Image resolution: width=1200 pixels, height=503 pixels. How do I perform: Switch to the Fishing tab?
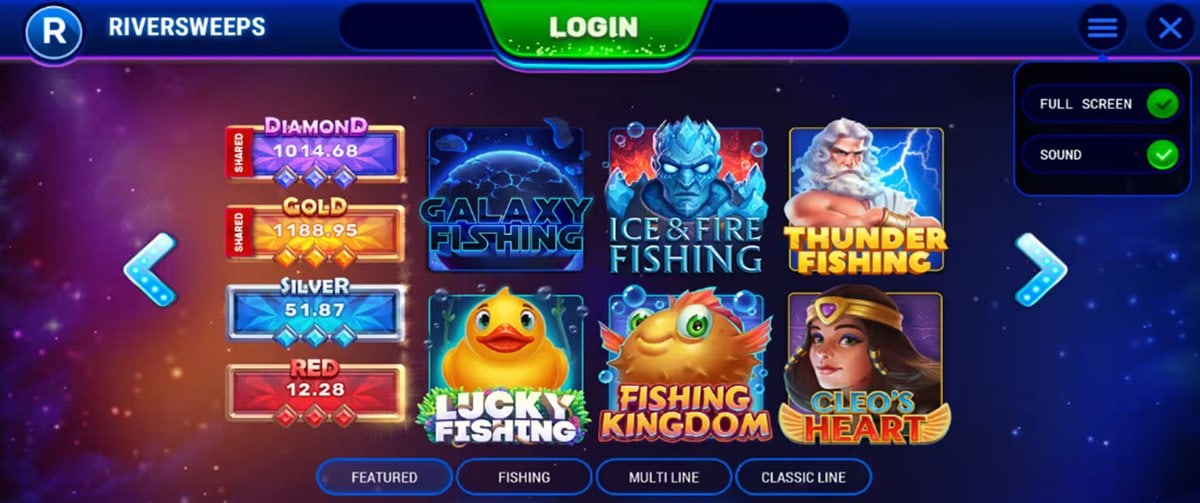coord(524,477)
